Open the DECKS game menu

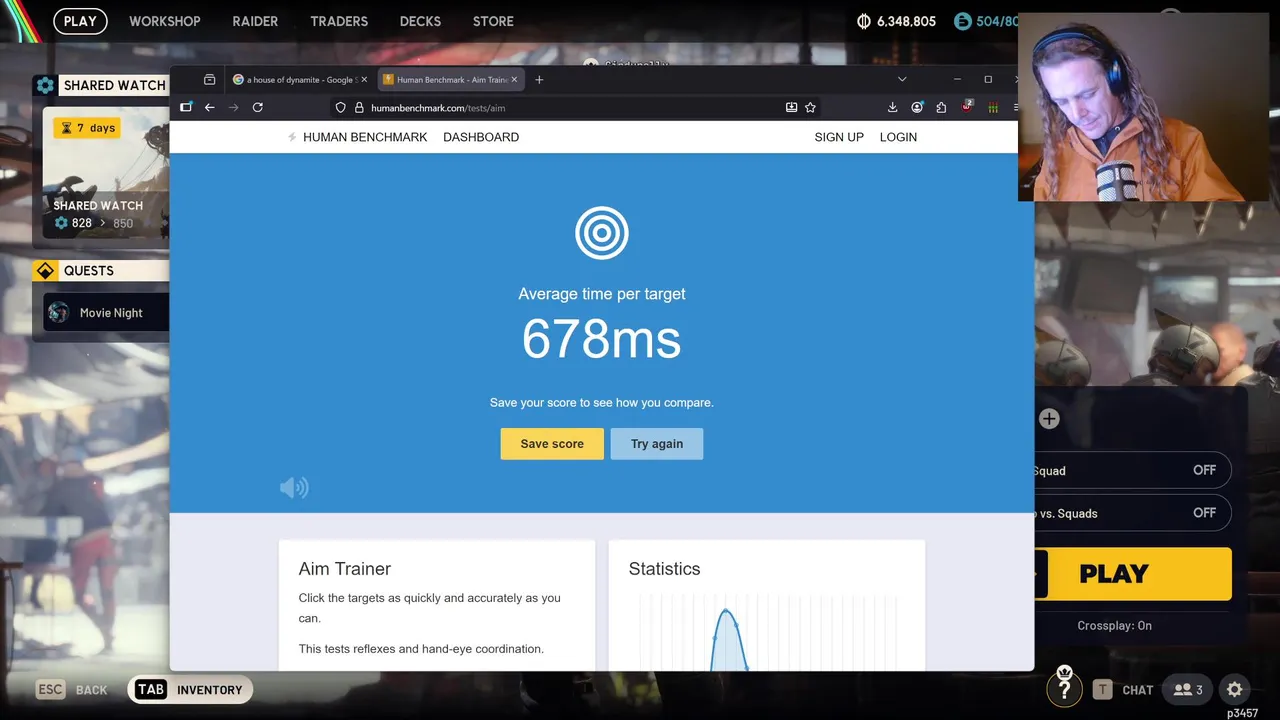pyautogui.click(x=420, y=21)
